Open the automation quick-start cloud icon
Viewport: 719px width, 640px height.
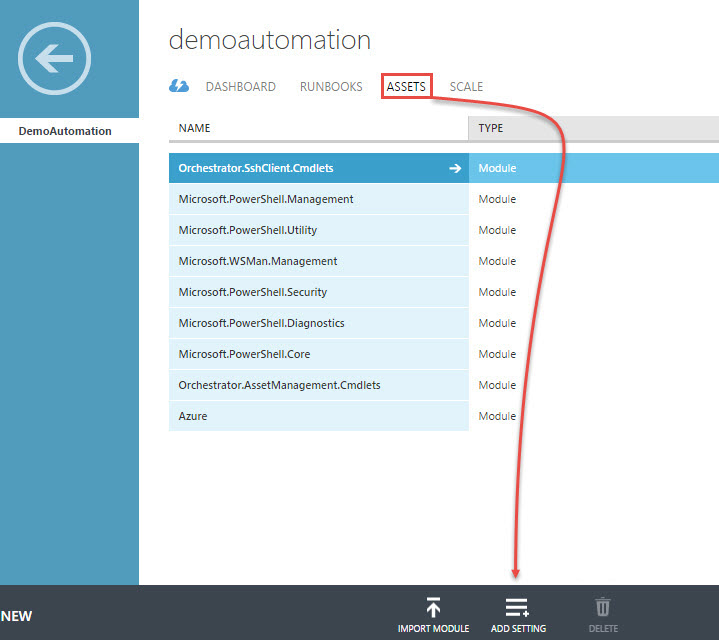(x=179, y=86)
